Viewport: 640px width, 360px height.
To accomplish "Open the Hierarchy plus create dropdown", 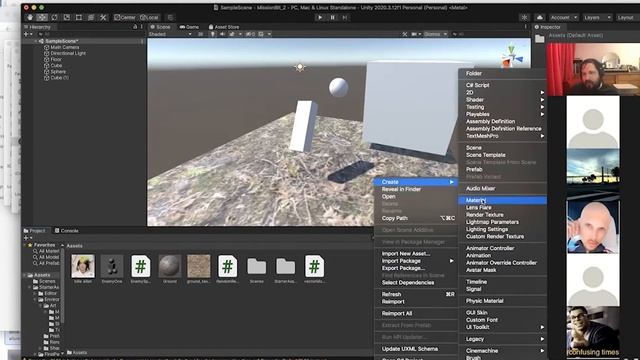I will pyautogui.click(x=28, y=34).
